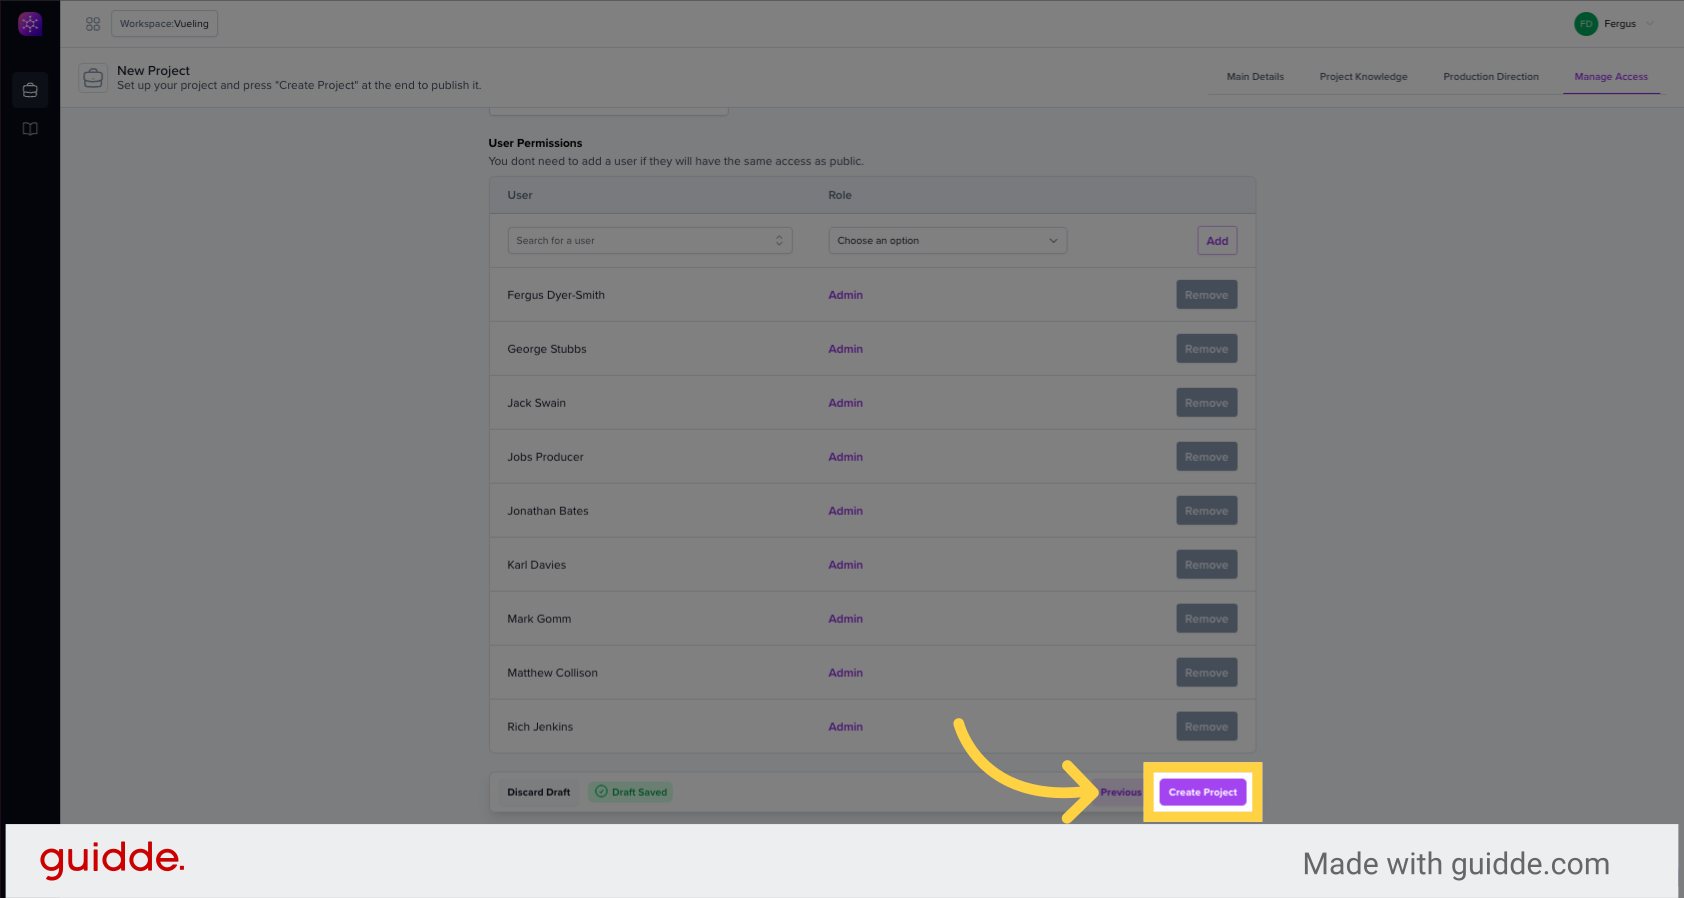
Task: Click the FD user avatar
Action: [1586, 24]
